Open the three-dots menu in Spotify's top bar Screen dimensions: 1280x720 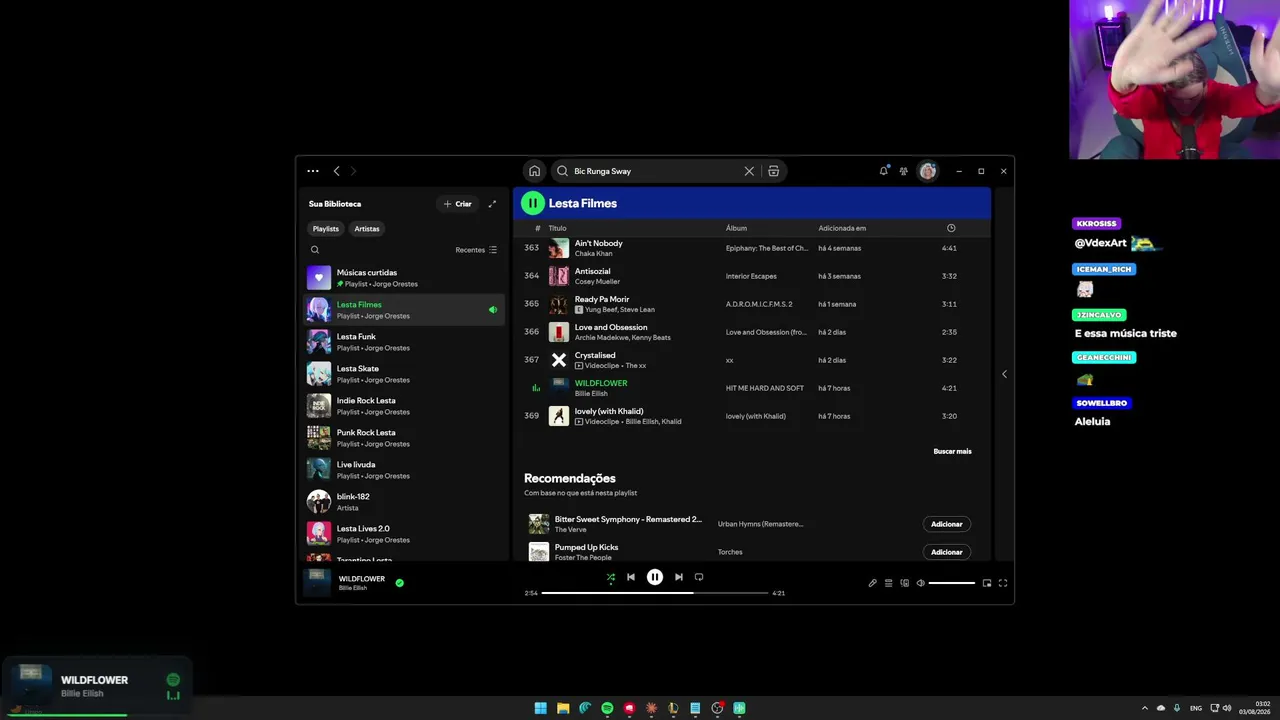click(x=313, y=171)
